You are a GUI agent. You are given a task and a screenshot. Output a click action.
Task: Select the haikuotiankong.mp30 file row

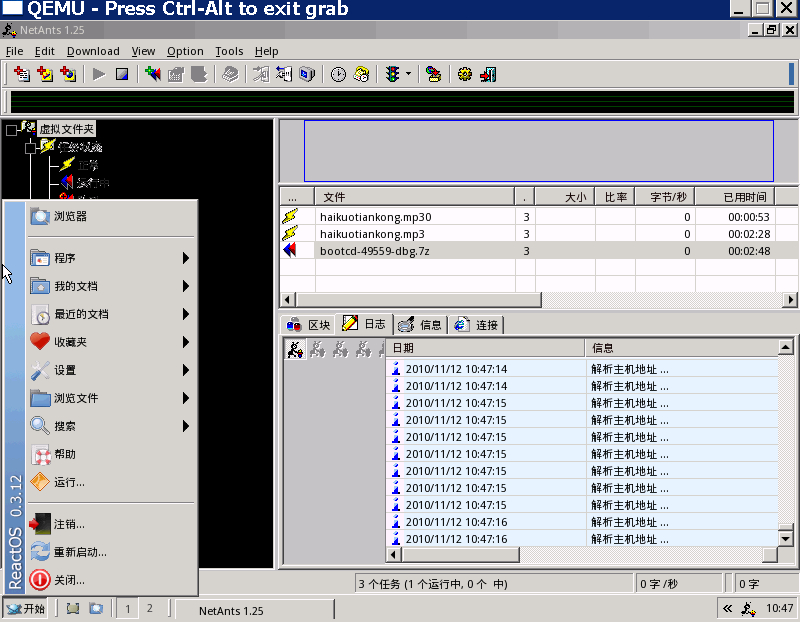click(539, 216)
